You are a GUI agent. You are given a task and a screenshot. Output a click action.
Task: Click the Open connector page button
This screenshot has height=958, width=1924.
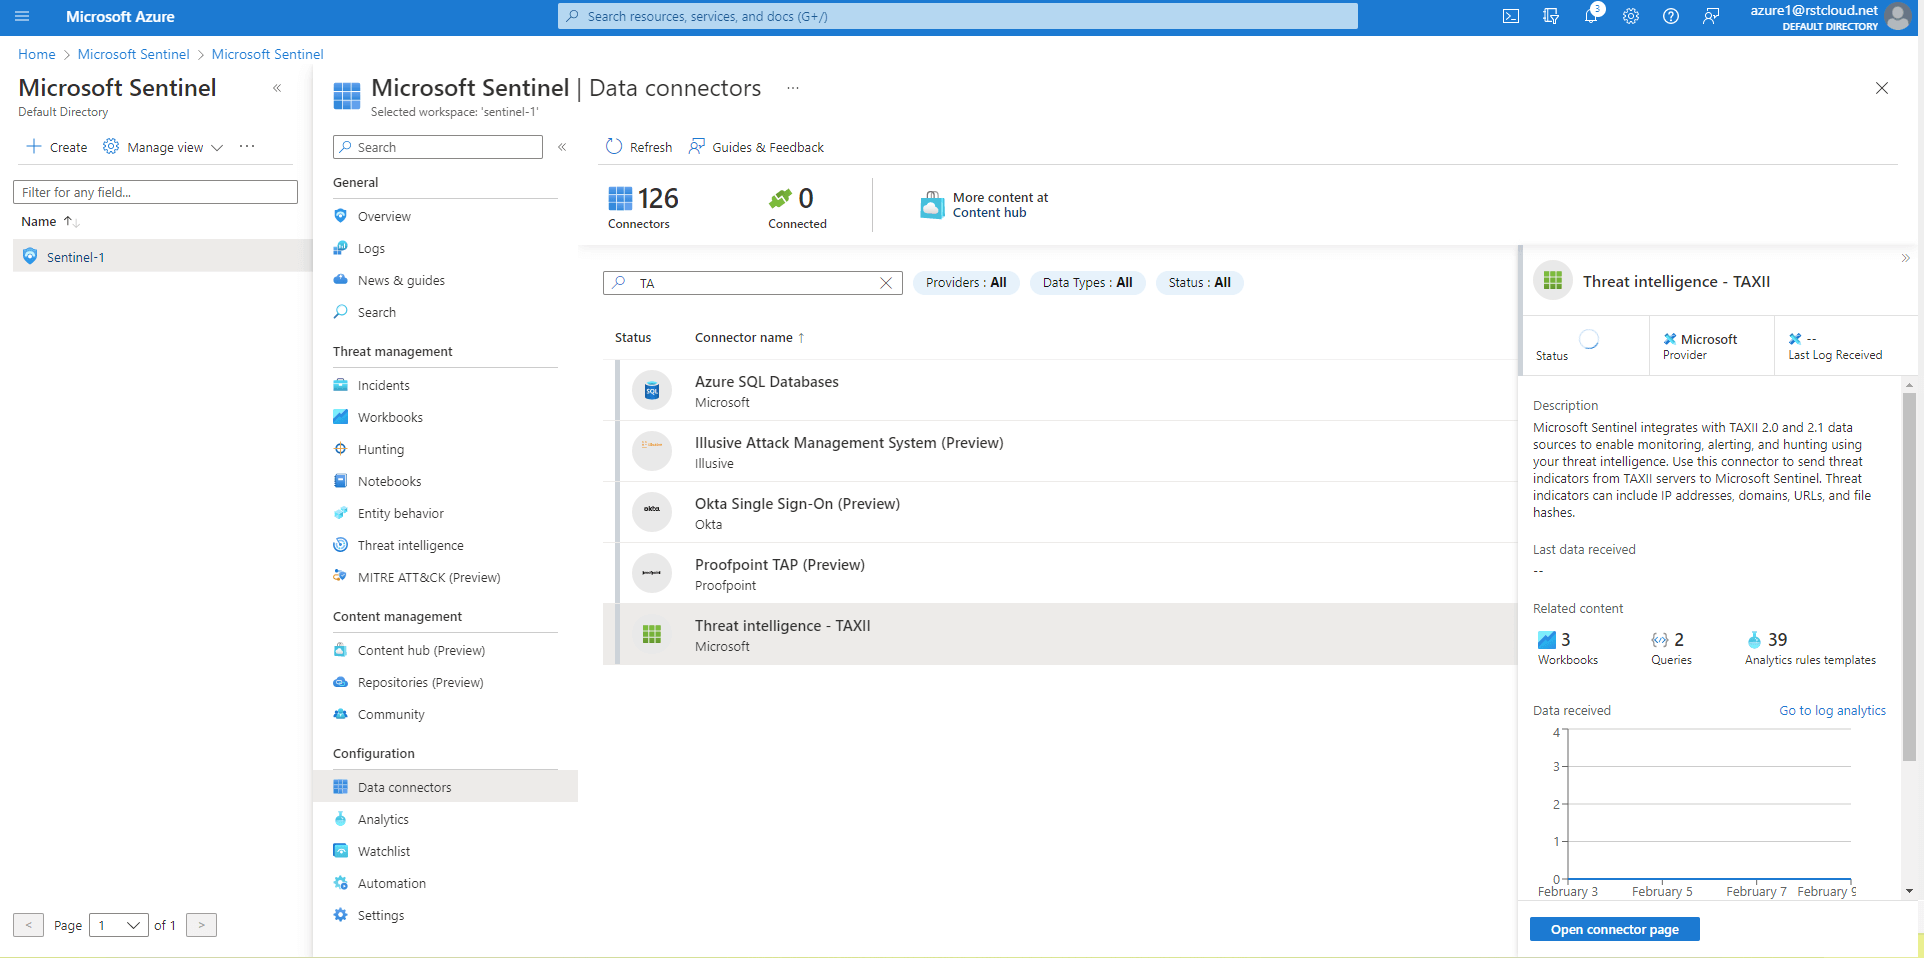(1613, 928)
